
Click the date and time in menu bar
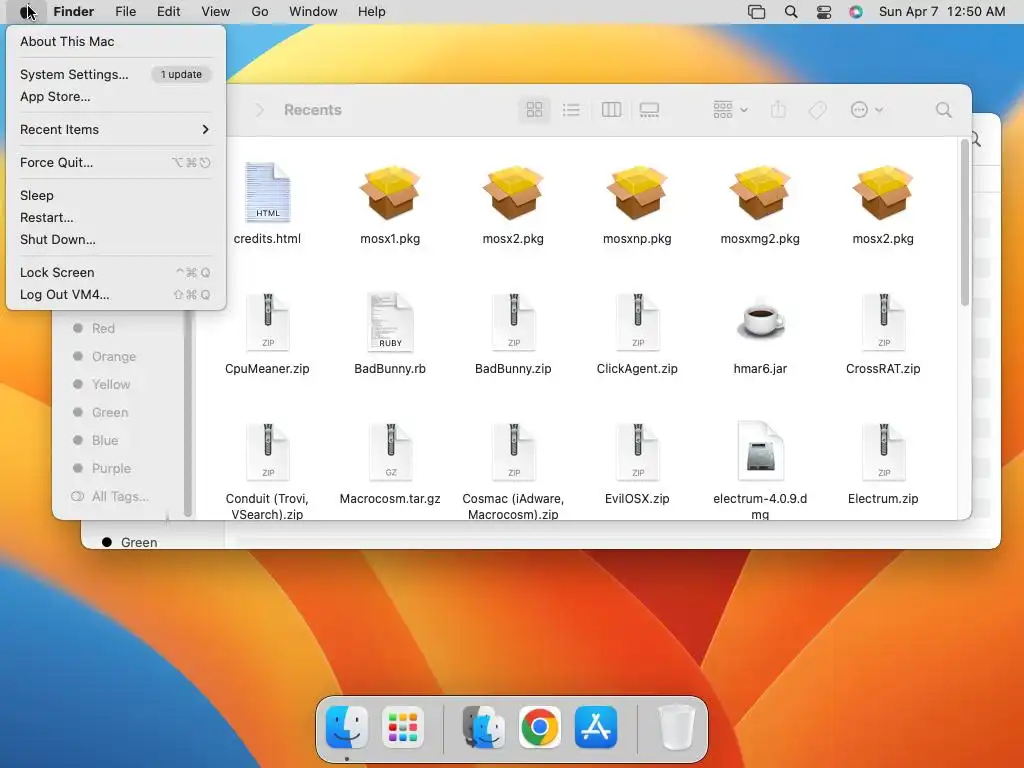942,12
